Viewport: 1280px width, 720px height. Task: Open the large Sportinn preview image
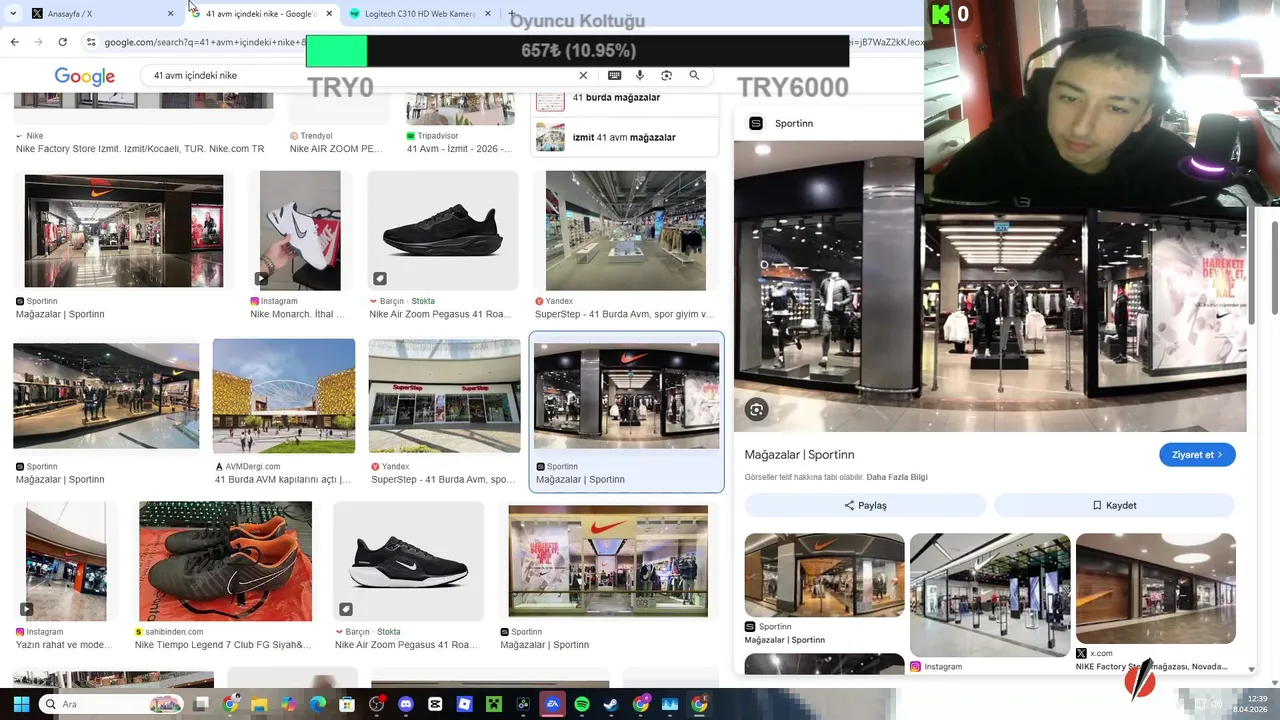tap(990, 286)
